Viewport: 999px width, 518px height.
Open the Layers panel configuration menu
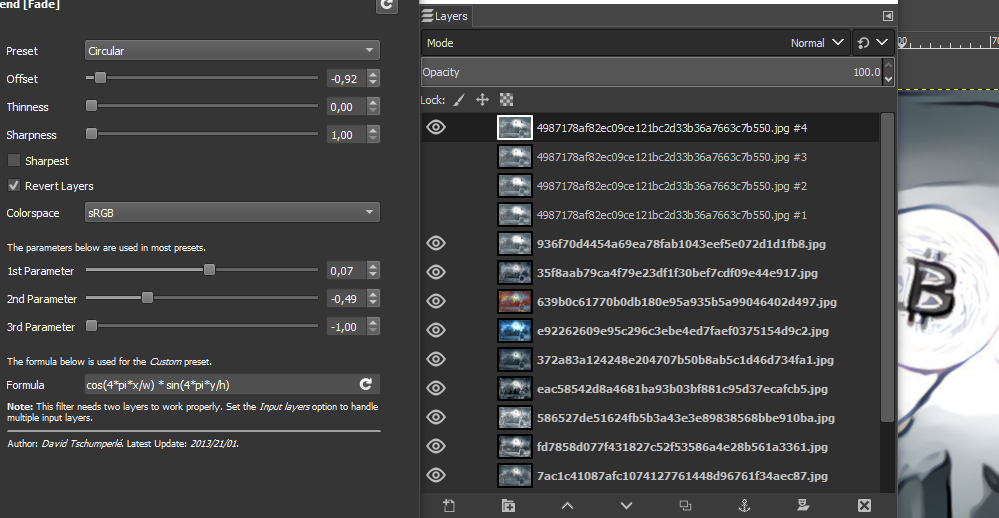pyautogui.click(x=888, y=16)
